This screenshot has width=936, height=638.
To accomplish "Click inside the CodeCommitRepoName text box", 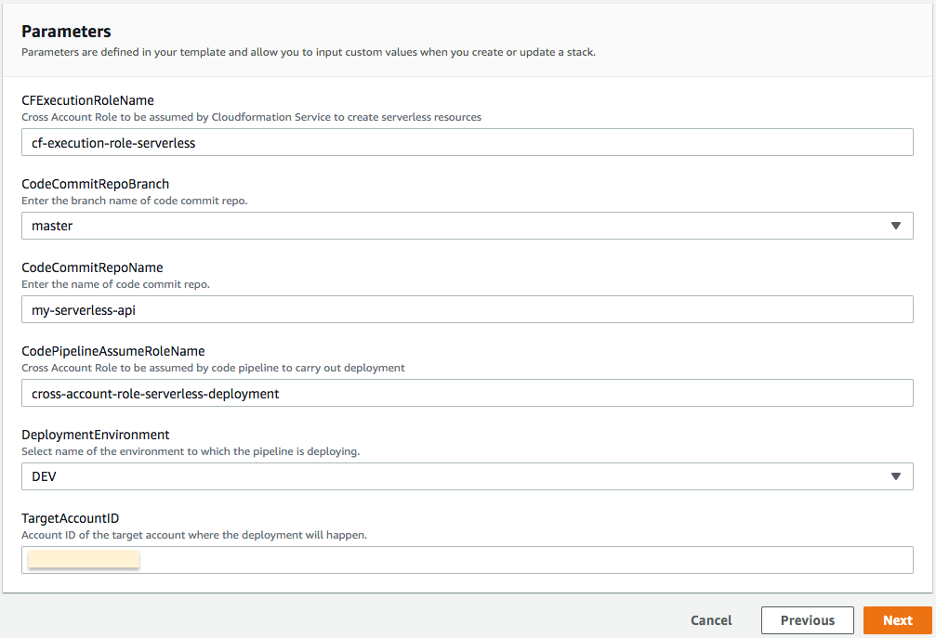I will click(467, 309).
